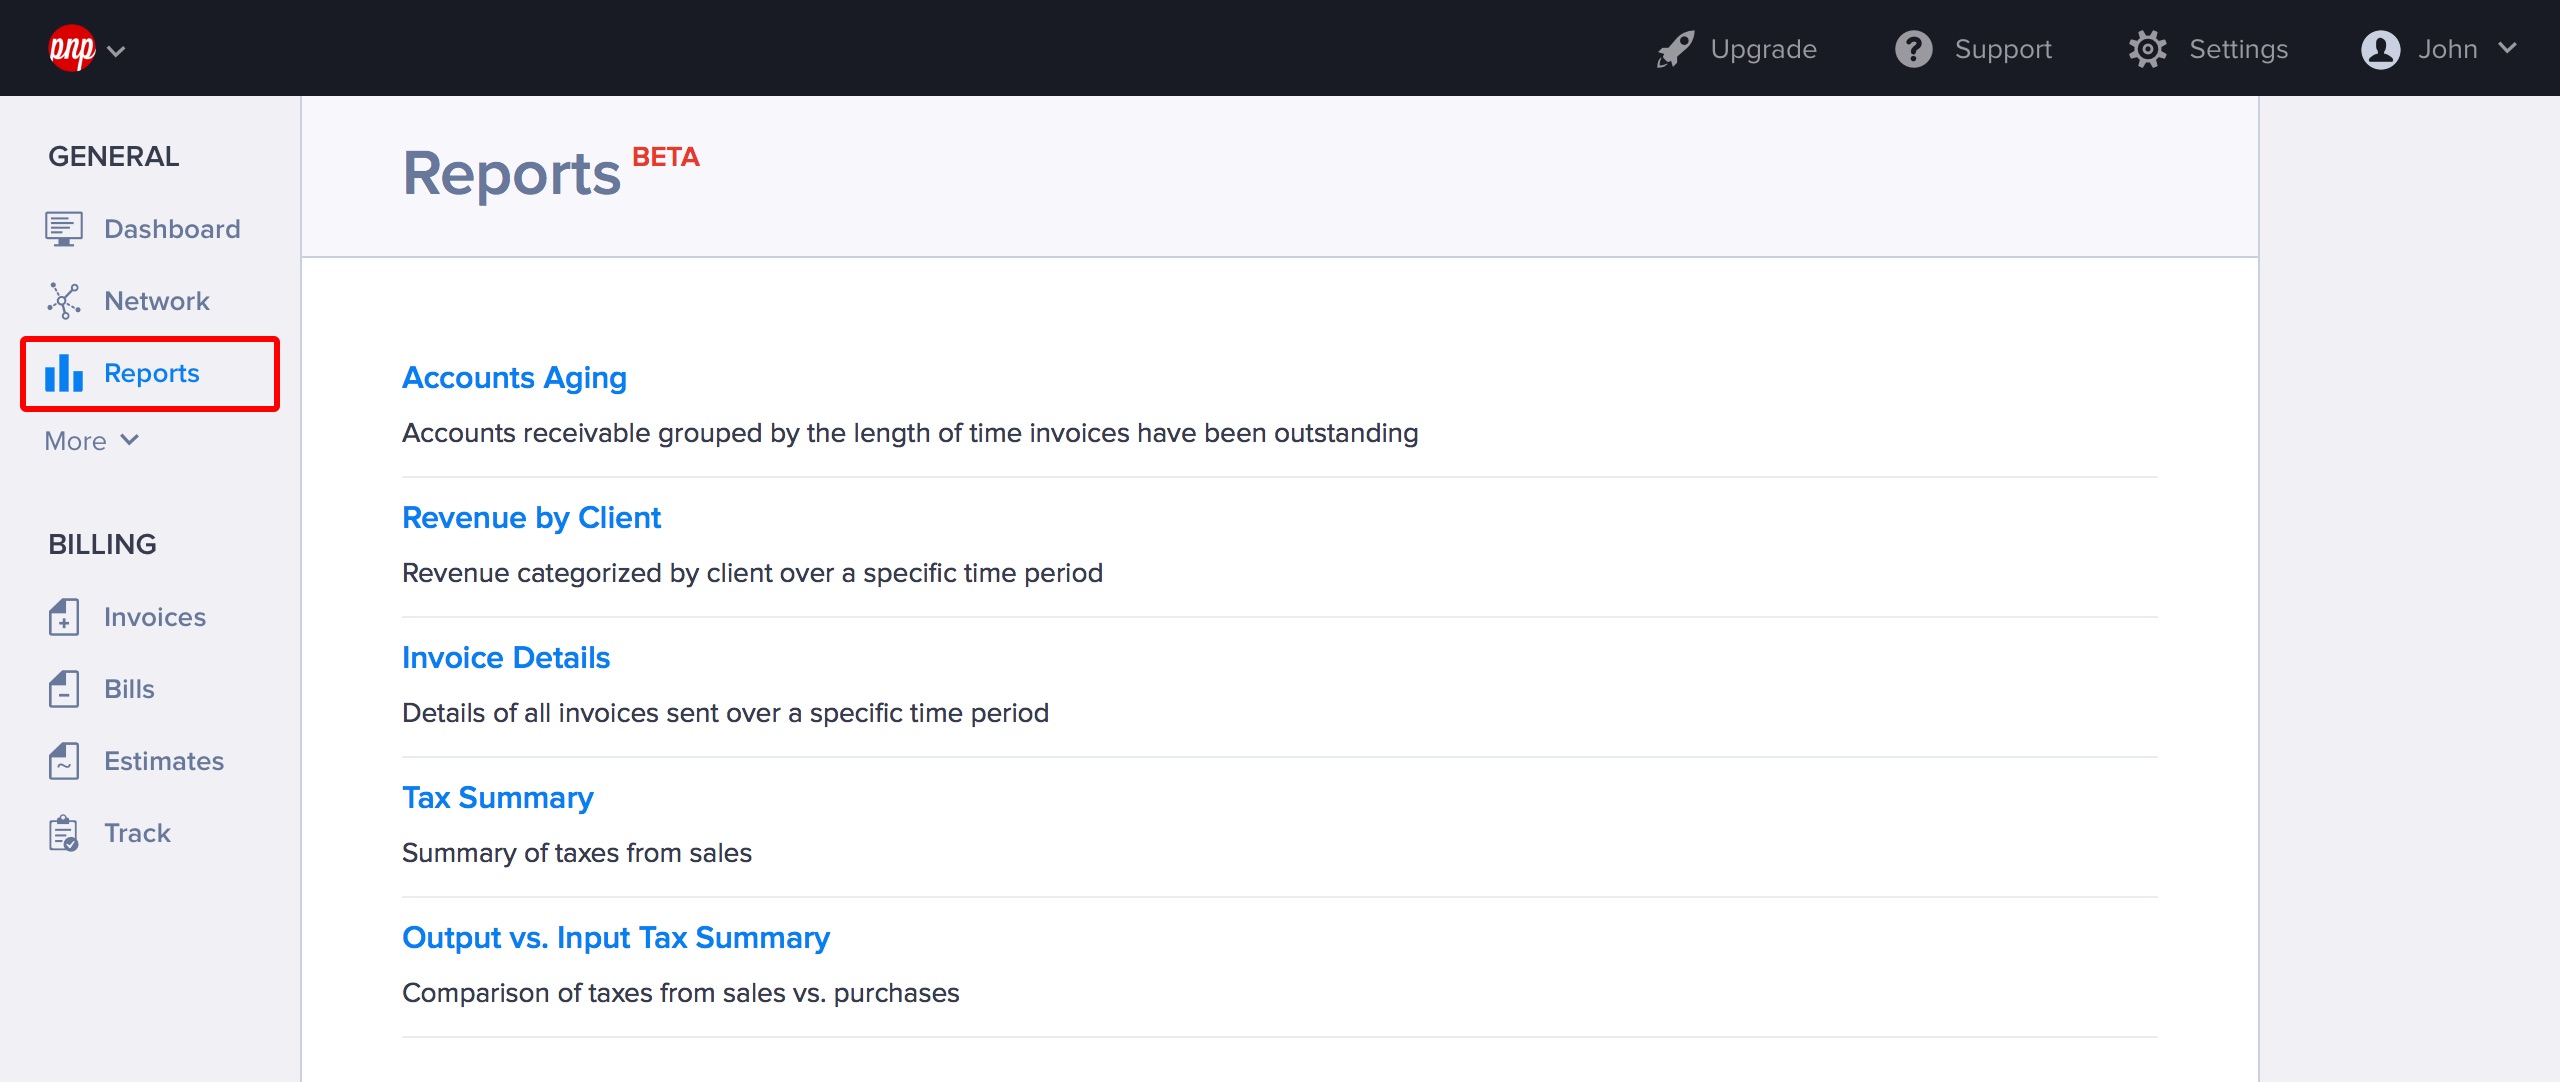Click the Estimates document icon
The height and width of the screenshot is (1082, 2560).
(x=64, y=761)
